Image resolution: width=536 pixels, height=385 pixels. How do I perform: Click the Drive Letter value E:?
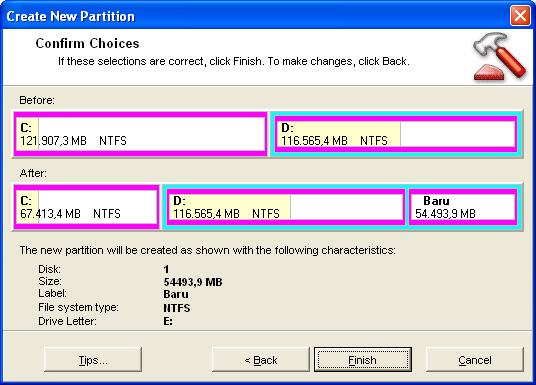168,321
